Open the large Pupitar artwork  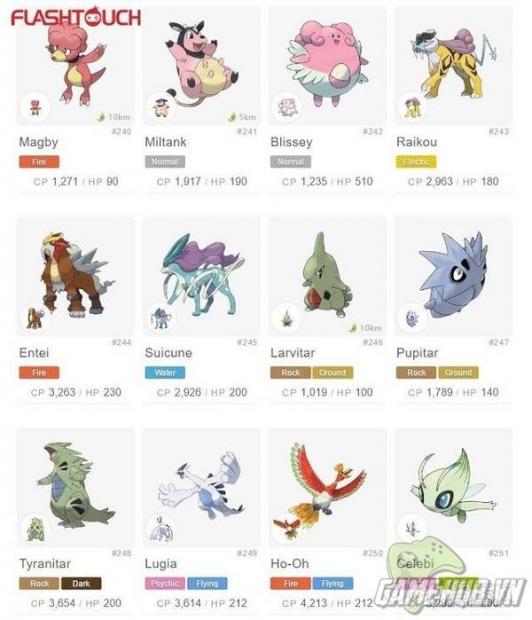[453, 275]
